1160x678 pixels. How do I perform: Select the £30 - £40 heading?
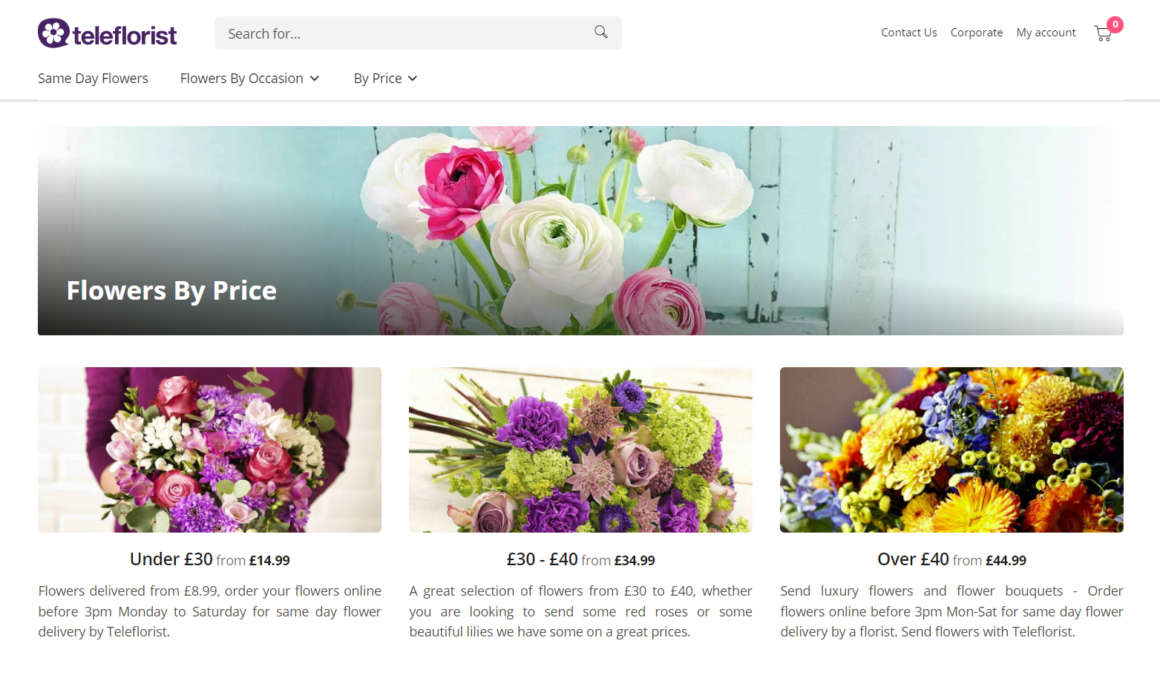(x=542, y=559)
